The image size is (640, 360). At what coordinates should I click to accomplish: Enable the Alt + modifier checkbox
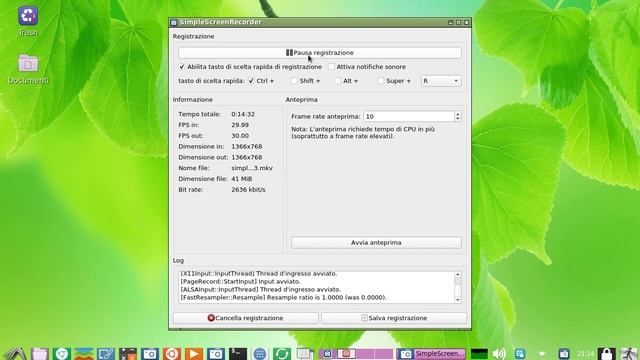338,81
